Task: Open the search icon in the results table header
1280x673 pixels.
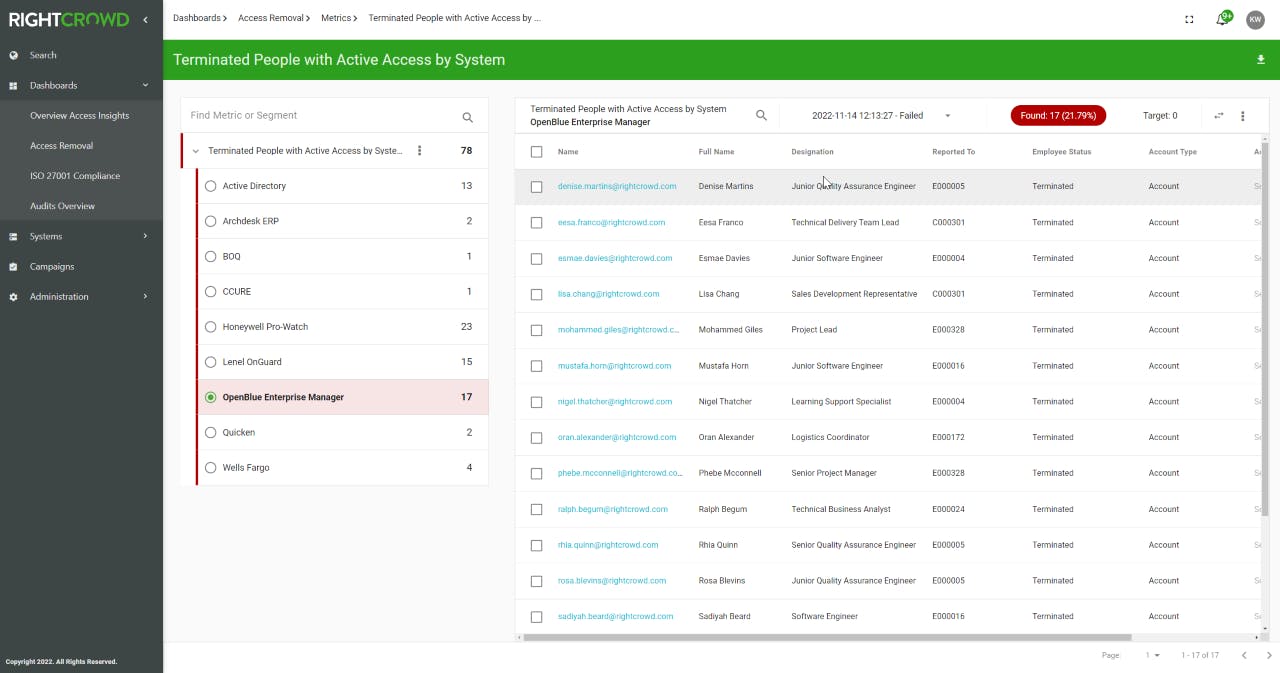Action: click(x=761, y=115)
